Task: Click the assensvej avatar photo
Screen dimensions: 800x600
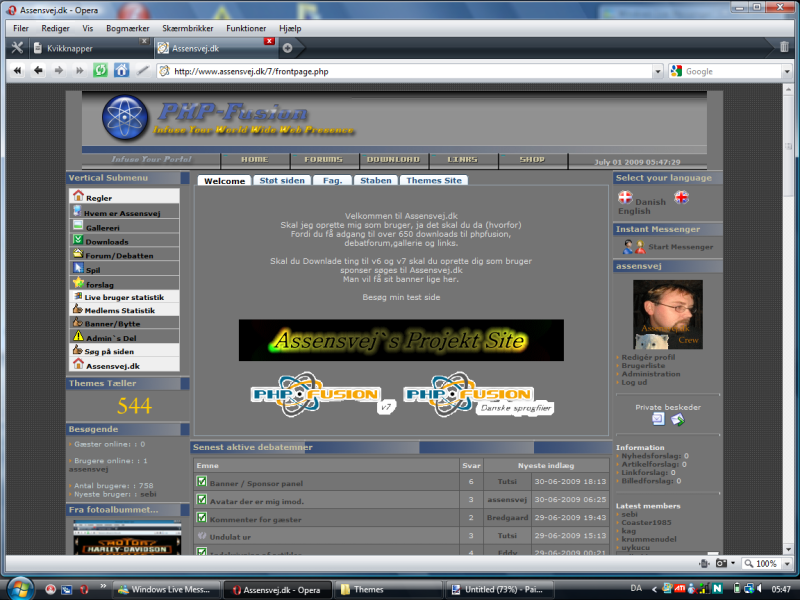Action: (668, 314)
